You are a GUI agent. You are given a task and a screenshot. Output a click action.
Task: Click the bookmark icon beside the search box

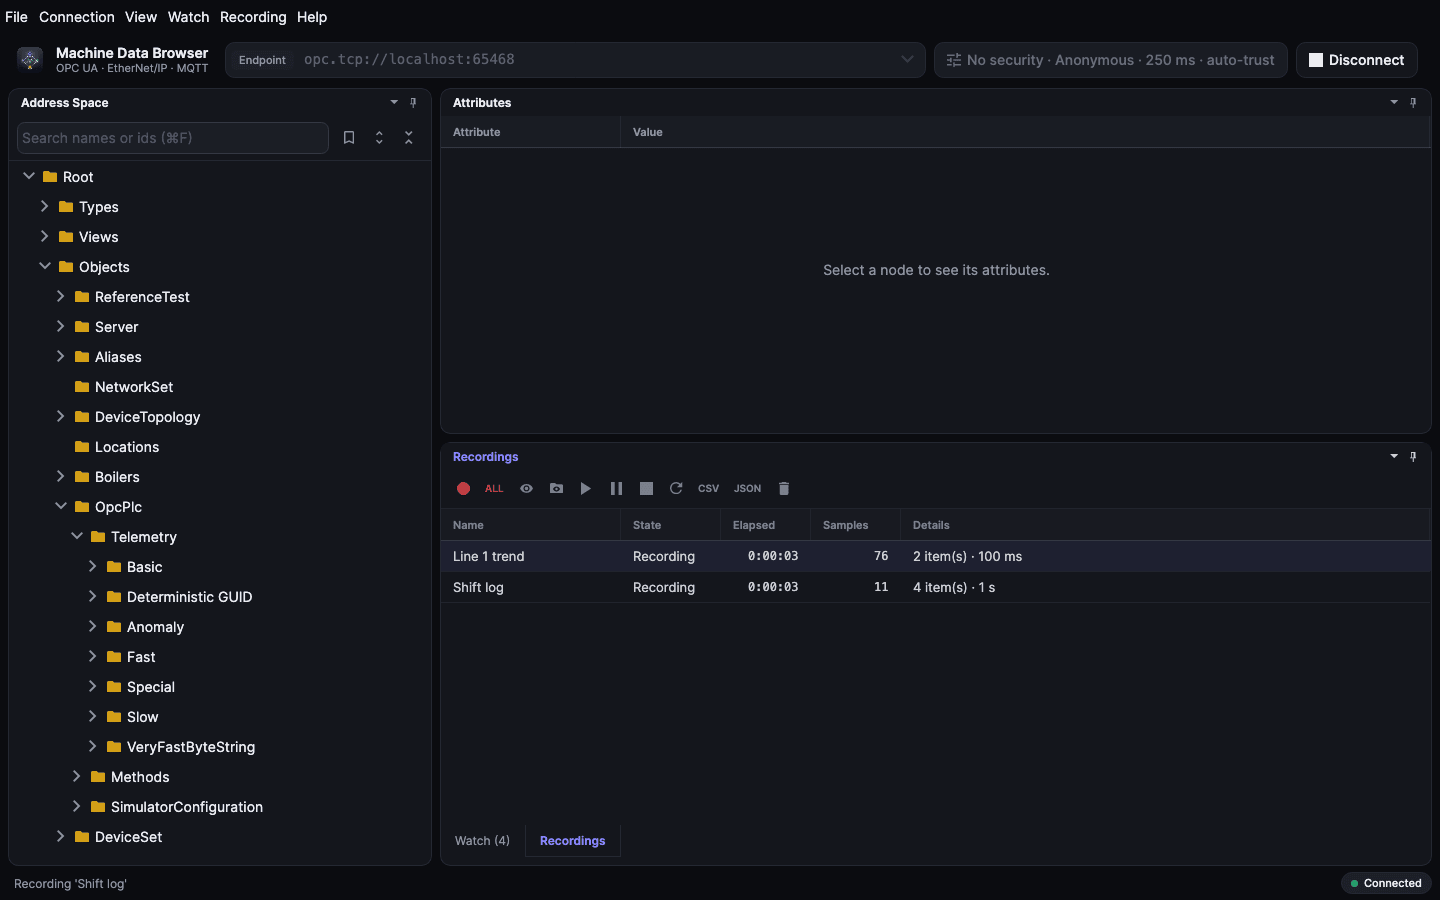(349, 138)
